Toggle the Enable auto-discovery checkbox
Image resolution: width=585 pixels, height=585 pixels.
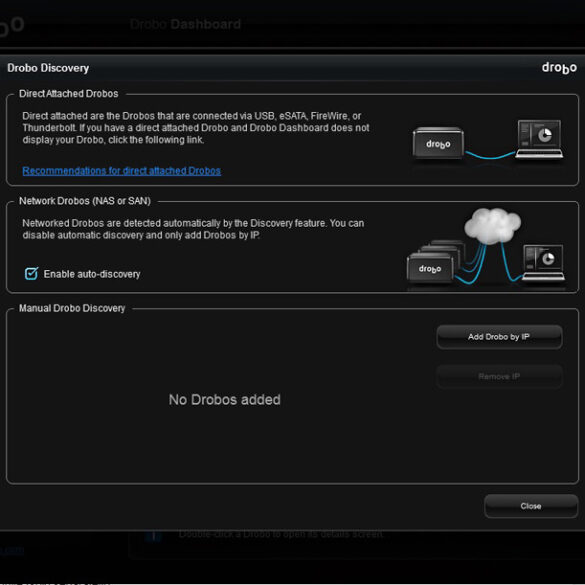point(31,273)
